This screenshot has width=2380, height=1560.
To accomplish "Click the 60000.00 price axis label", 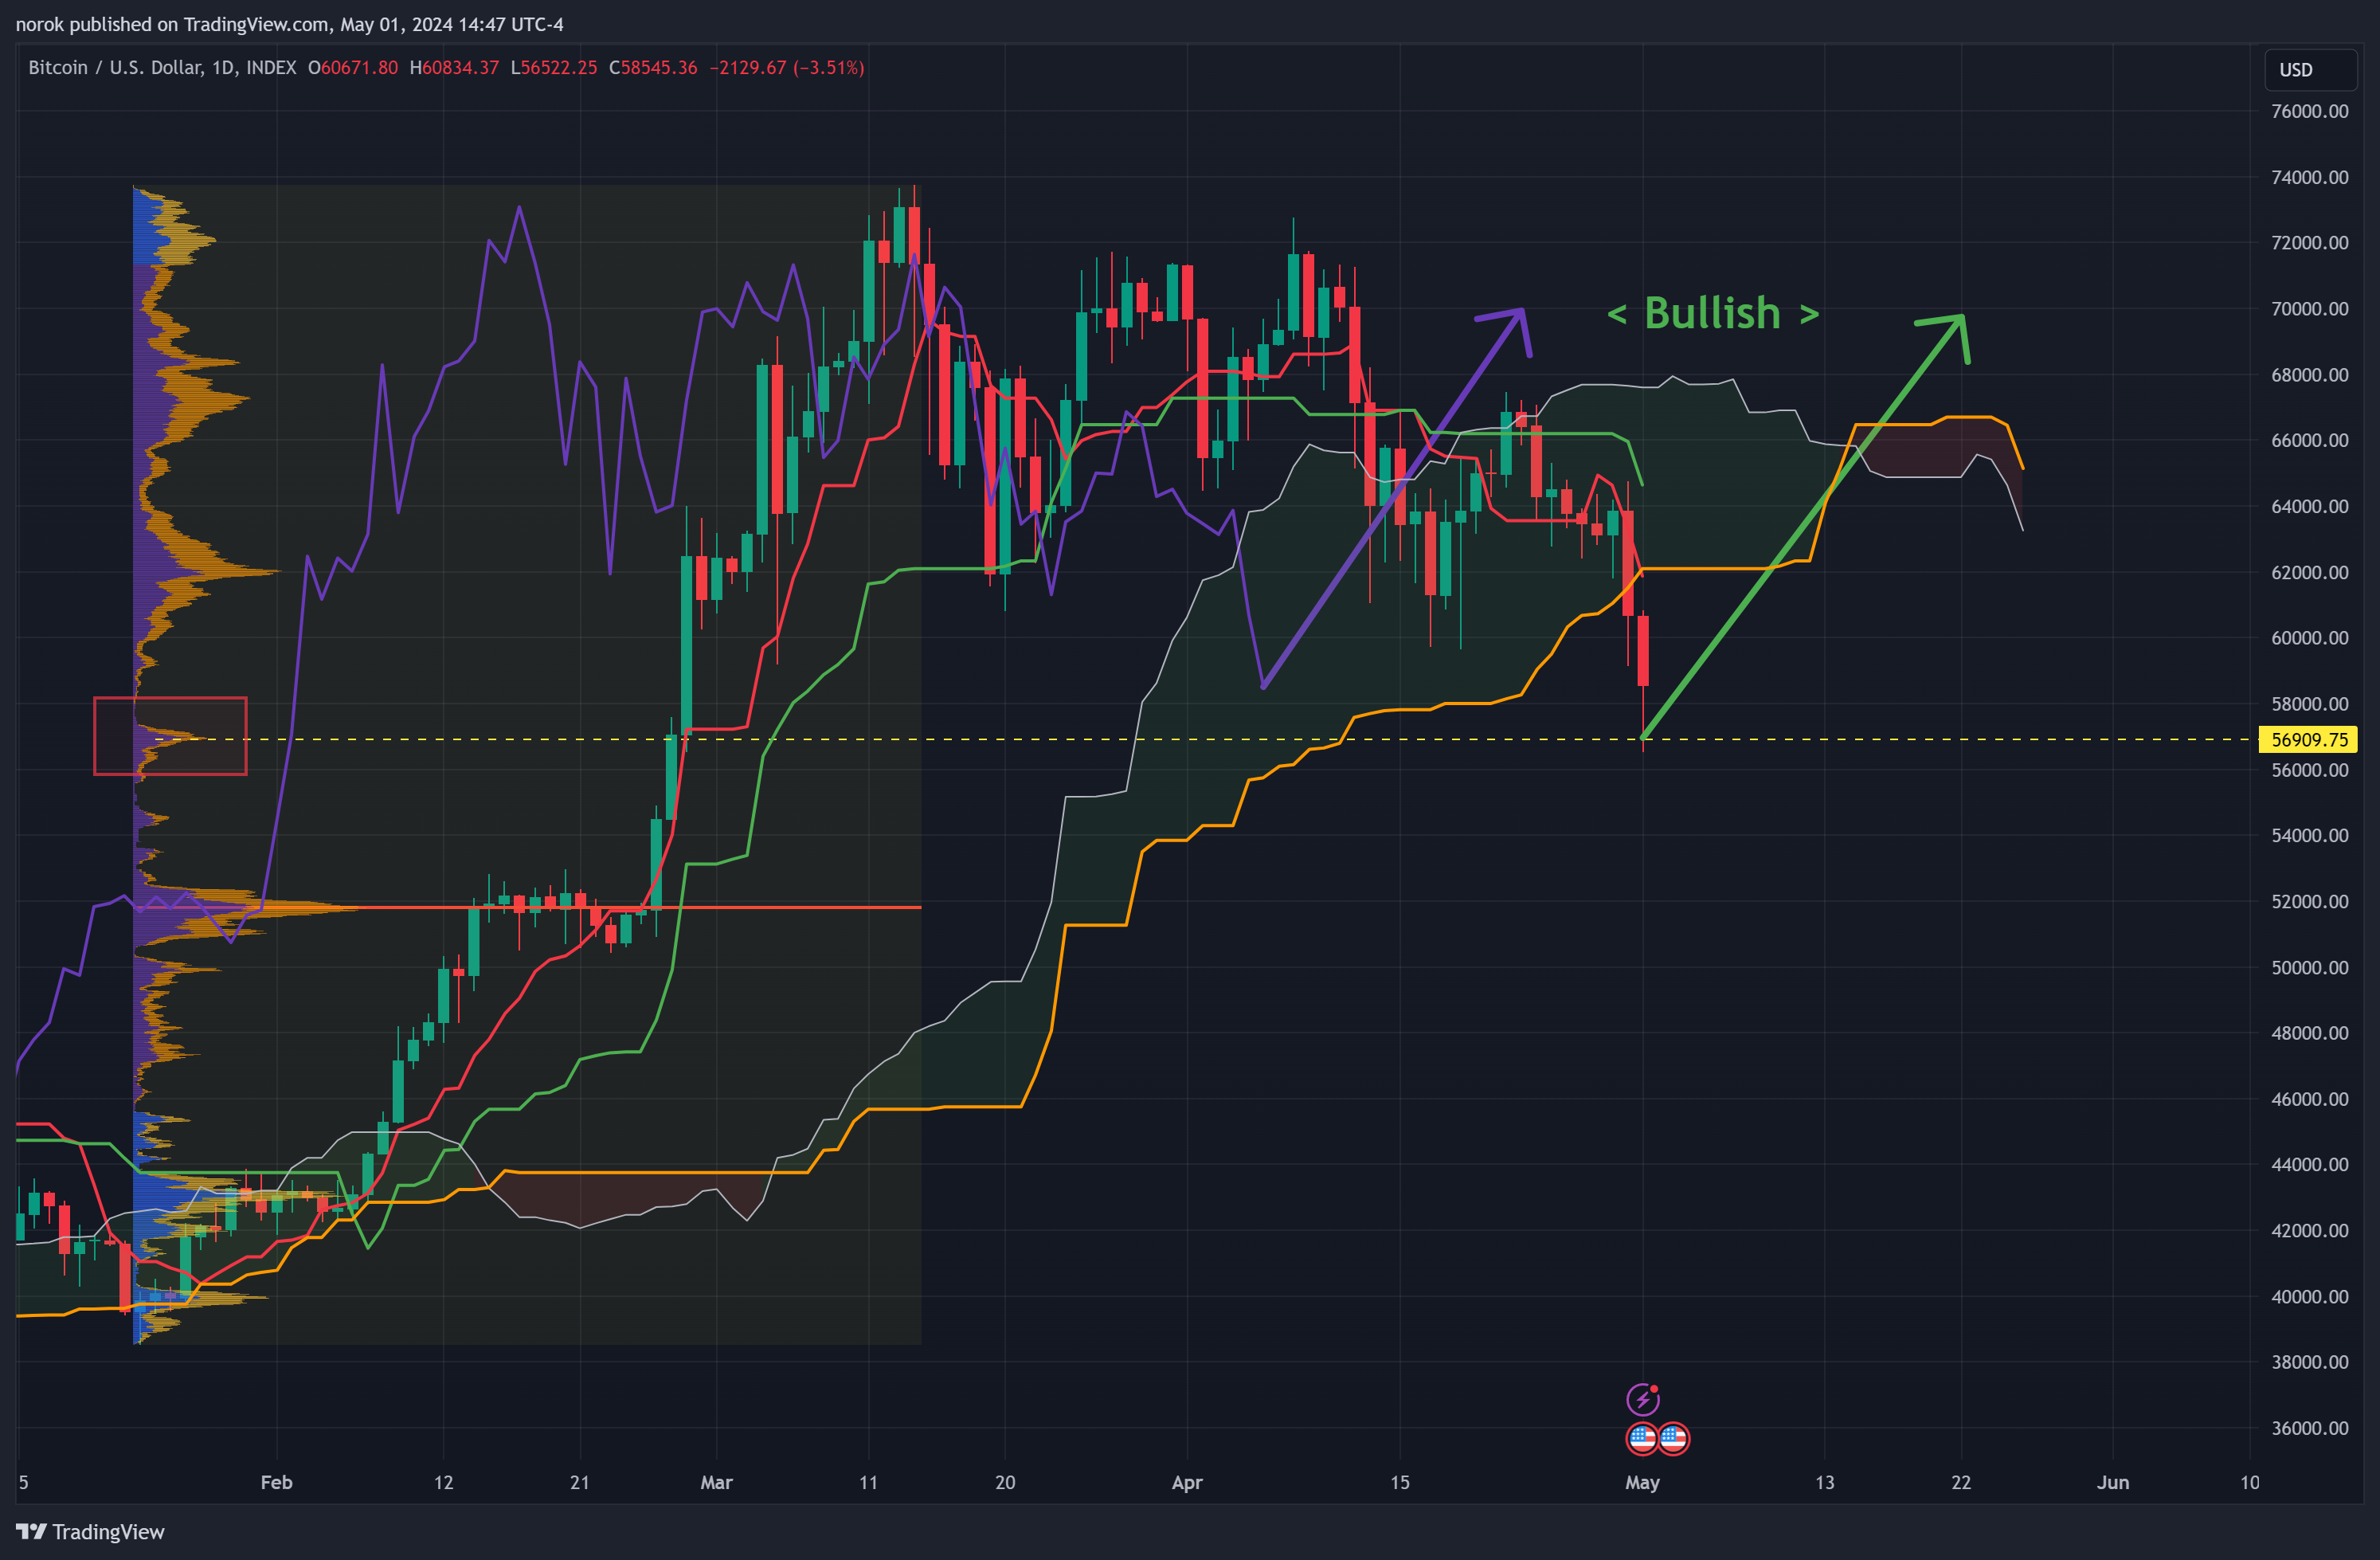I will [2309, 638].
